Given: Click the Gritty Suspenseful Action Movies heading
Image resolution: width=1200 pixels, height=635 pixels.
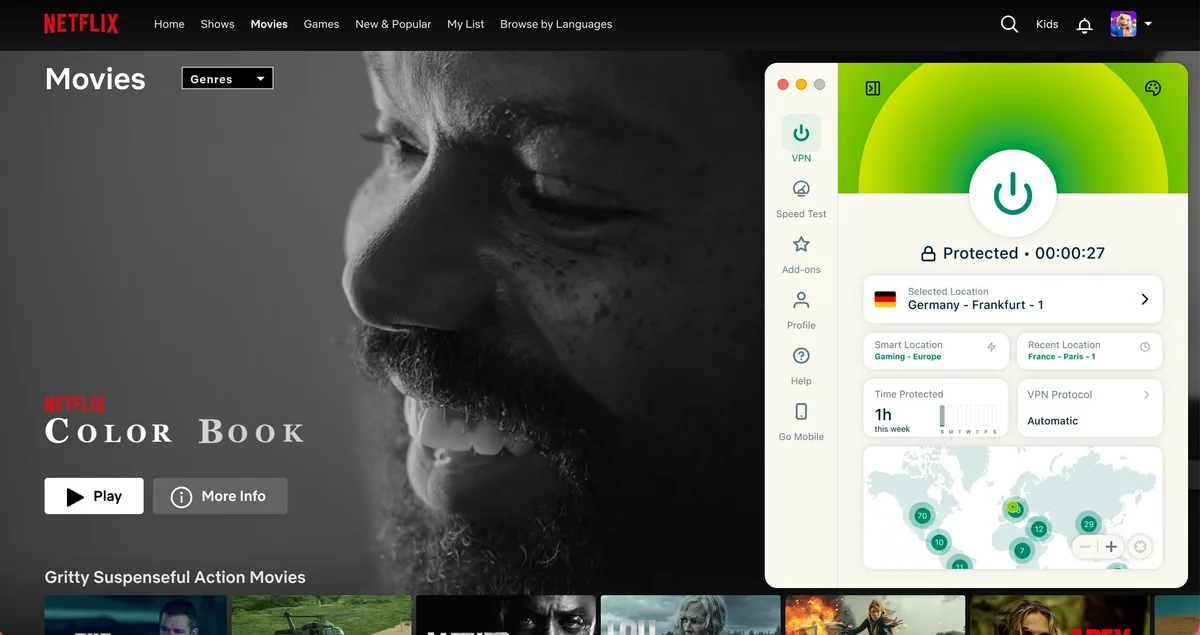Looking at the screenshot, I should pyautogui.click(x=175, y=577).
